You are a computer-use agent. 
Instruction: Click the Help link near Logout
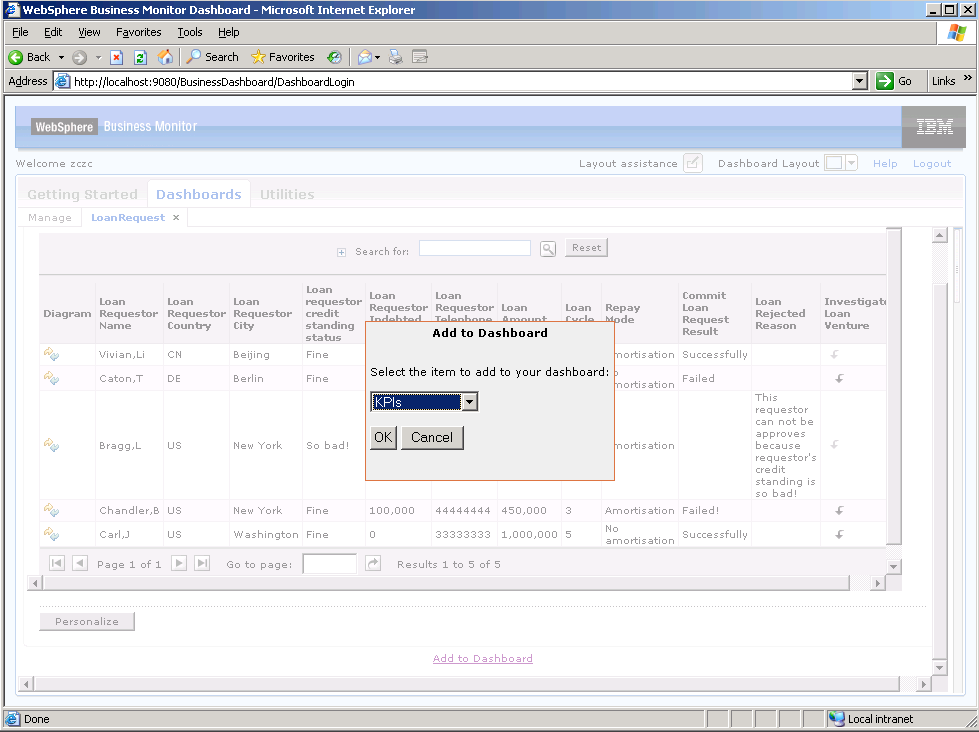[x=885, y=164]
